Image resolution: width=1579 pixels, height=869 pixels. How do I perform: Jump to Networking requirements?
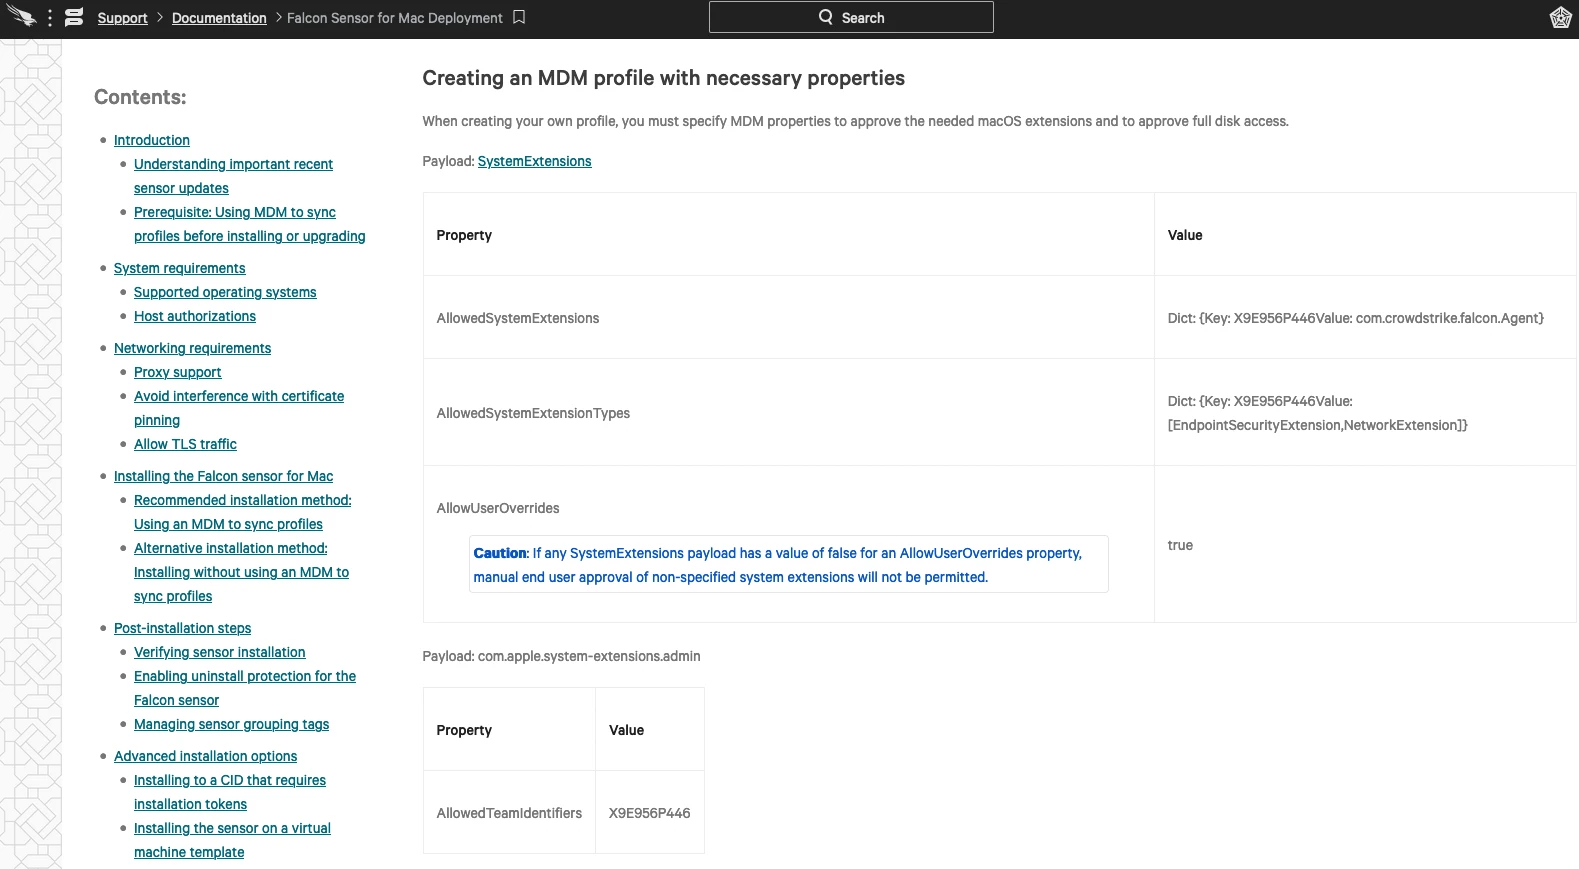pyautogui.click(x=192, y=348)
